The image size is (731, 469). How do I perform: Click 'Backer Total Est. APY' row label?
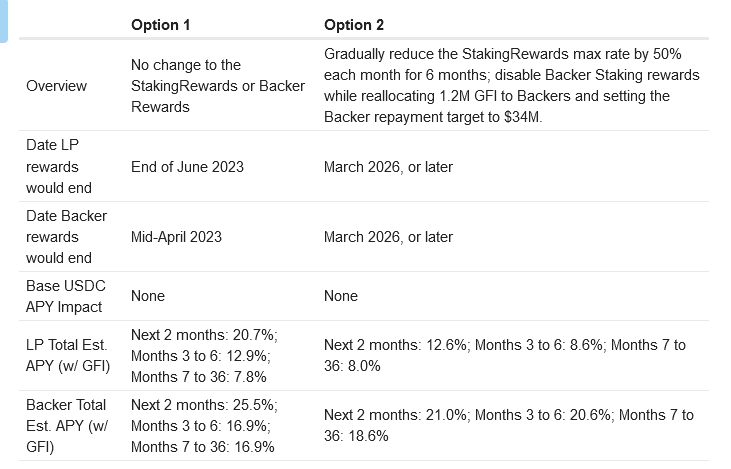pyautogui.click(x=67, y=426)
